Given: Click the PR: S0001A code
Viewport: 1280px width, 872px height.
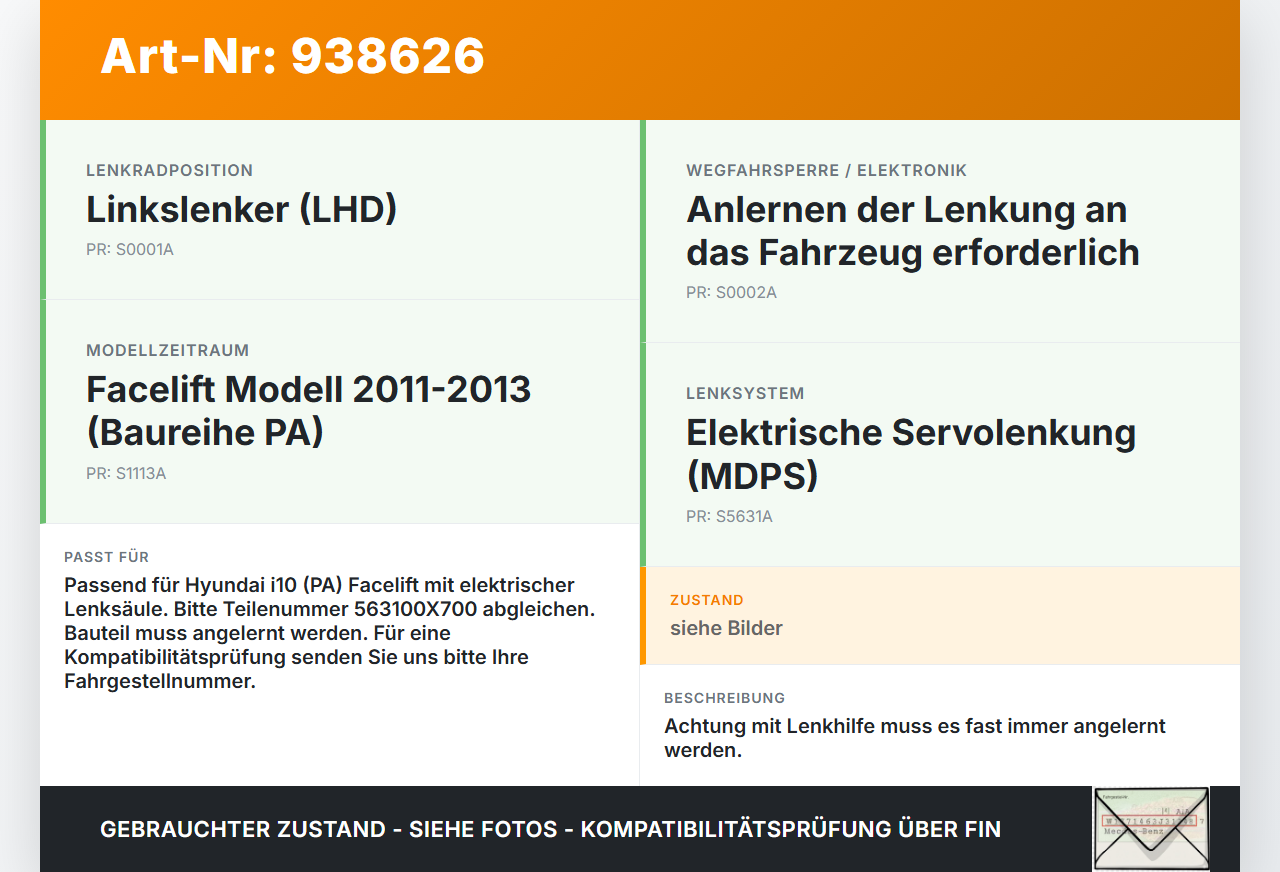Looking at the screenshot, I should click(x=130, y=249).
